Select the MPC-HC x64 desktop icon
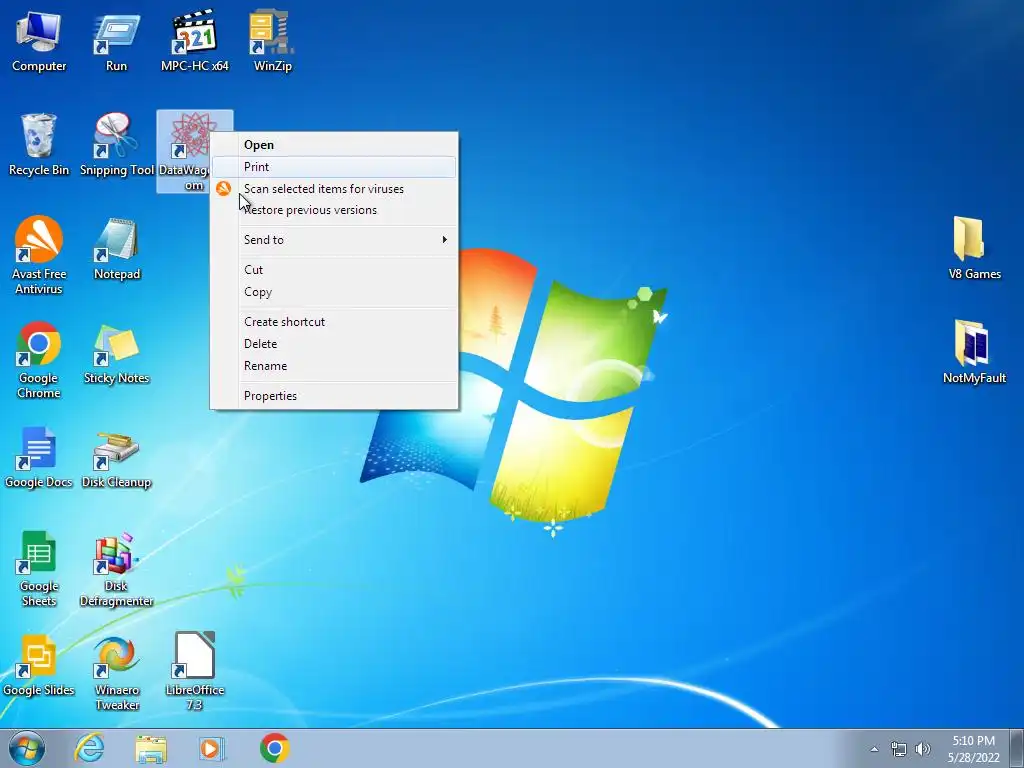Image resolution: width=1024 pixels, height=768 pixels. (195, 40)
